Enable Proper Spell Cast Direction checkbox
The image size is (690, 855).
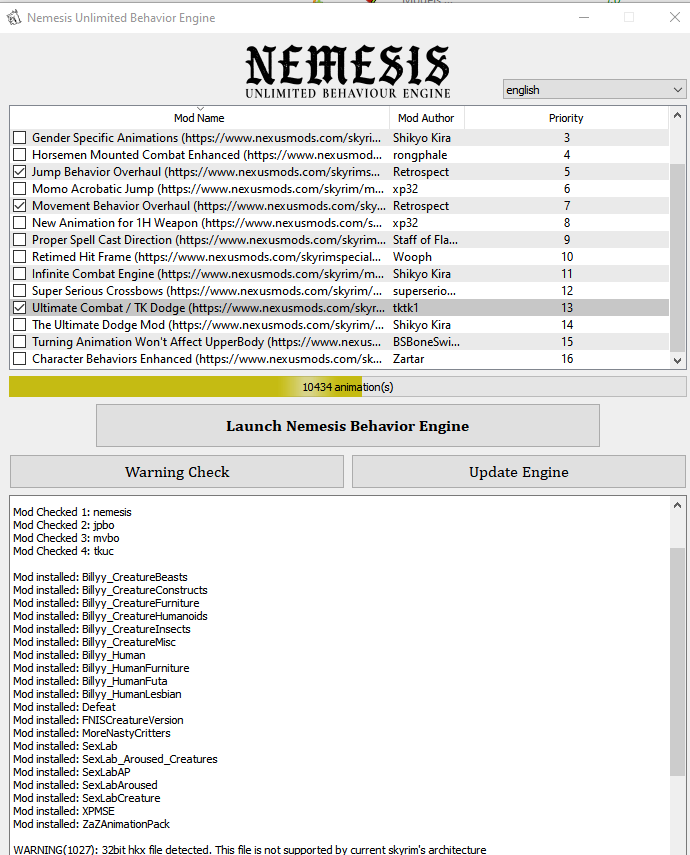point(20,240)
